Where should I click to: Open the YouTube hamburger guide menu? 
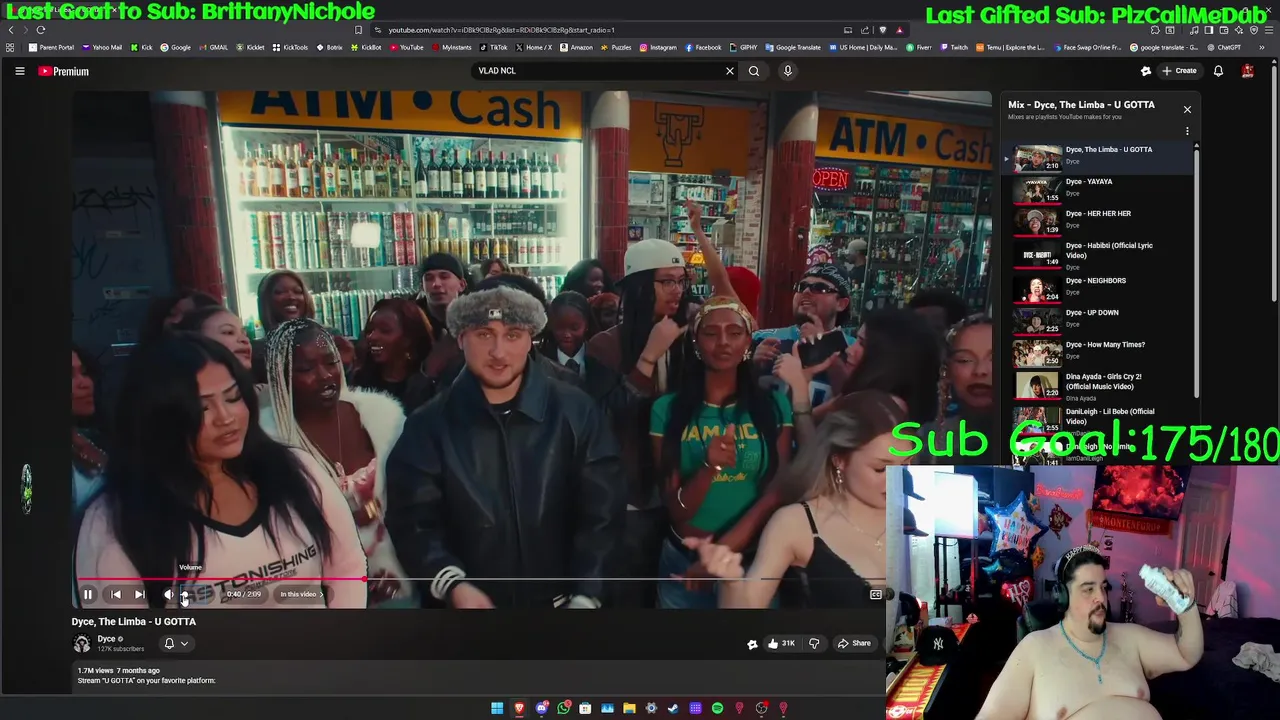pyautogui.click(x=19, y=71)
